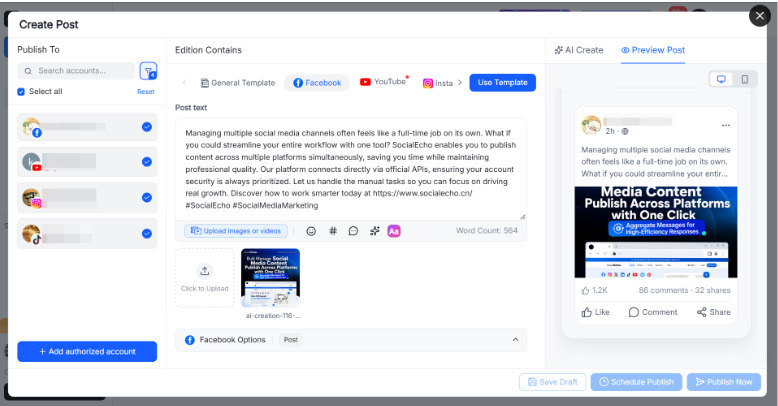
Task: Click Share in the preview post
Action: point(713,312)
